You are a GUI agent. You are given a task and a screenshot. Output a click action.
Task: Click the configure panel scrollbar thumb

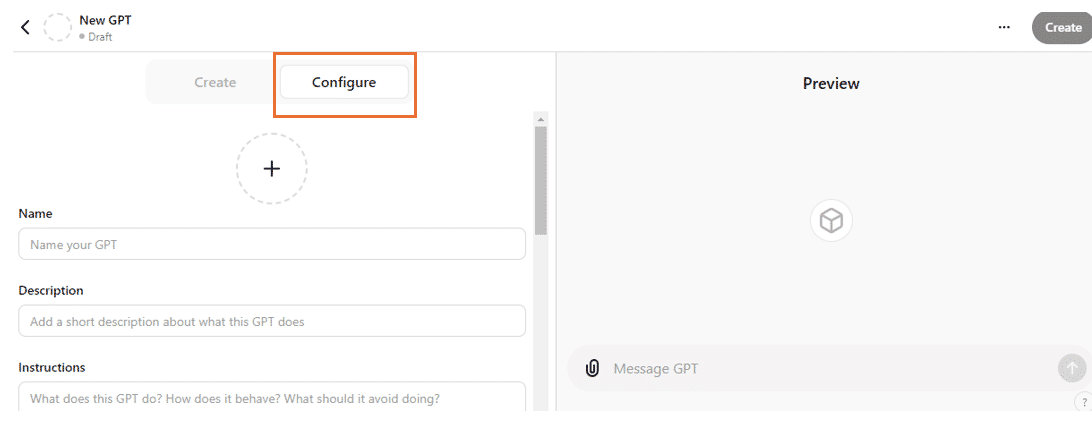point(541,180)
